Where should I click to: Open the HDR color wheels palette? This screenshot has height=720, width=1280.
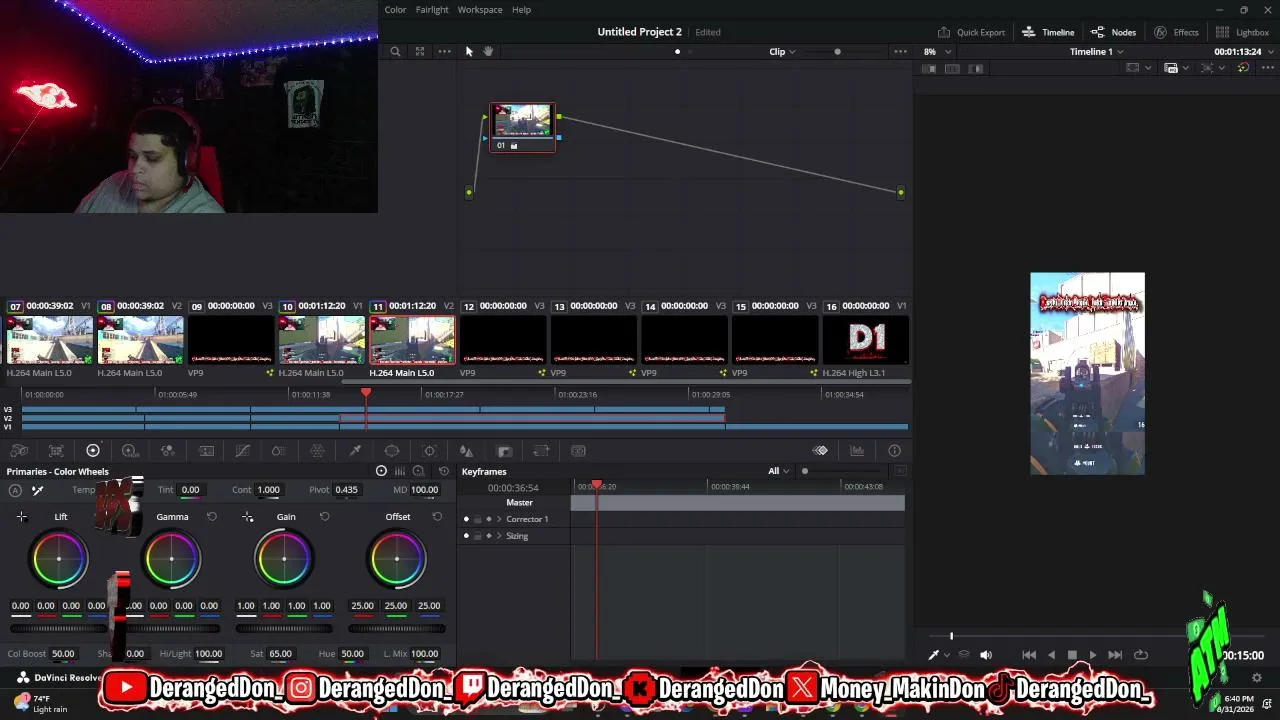[x=130, y=451]
